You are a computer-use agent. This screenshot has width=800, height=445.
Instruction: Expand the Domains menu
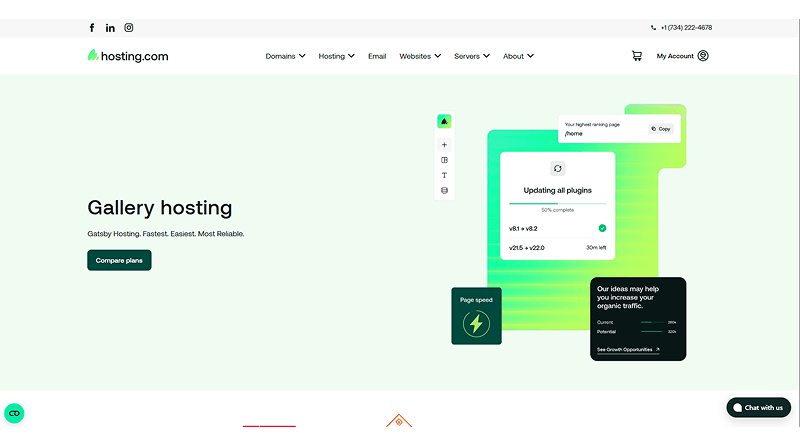285,56
